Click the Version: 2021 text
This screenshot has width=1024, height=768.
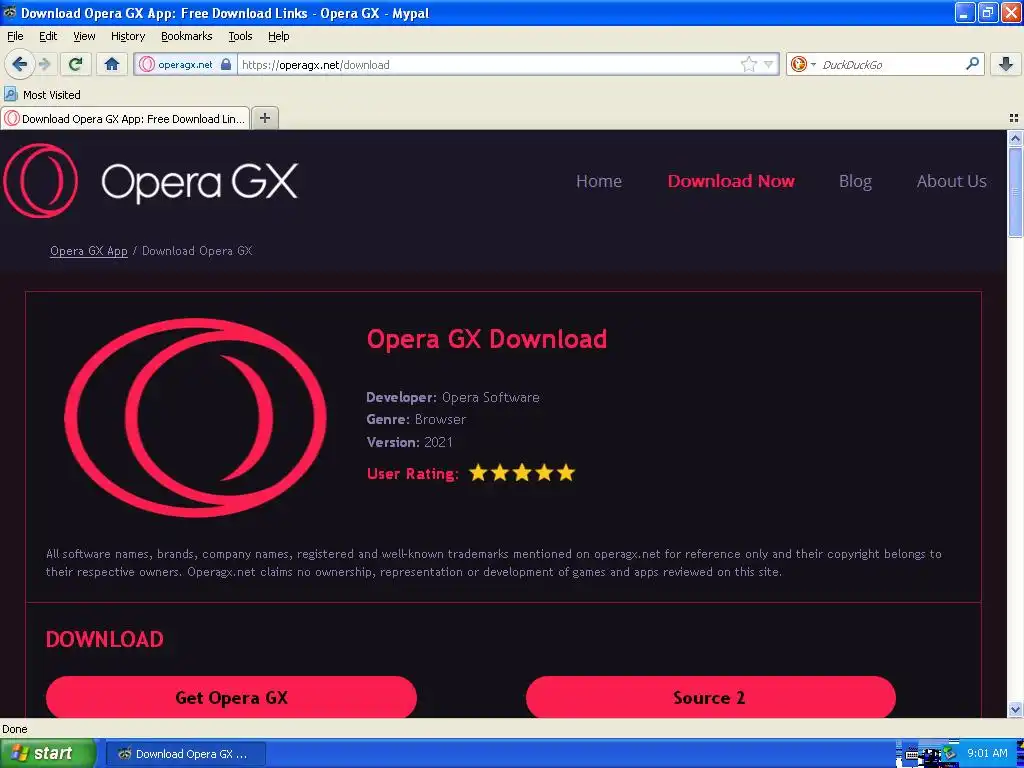[x=409, y=442]
